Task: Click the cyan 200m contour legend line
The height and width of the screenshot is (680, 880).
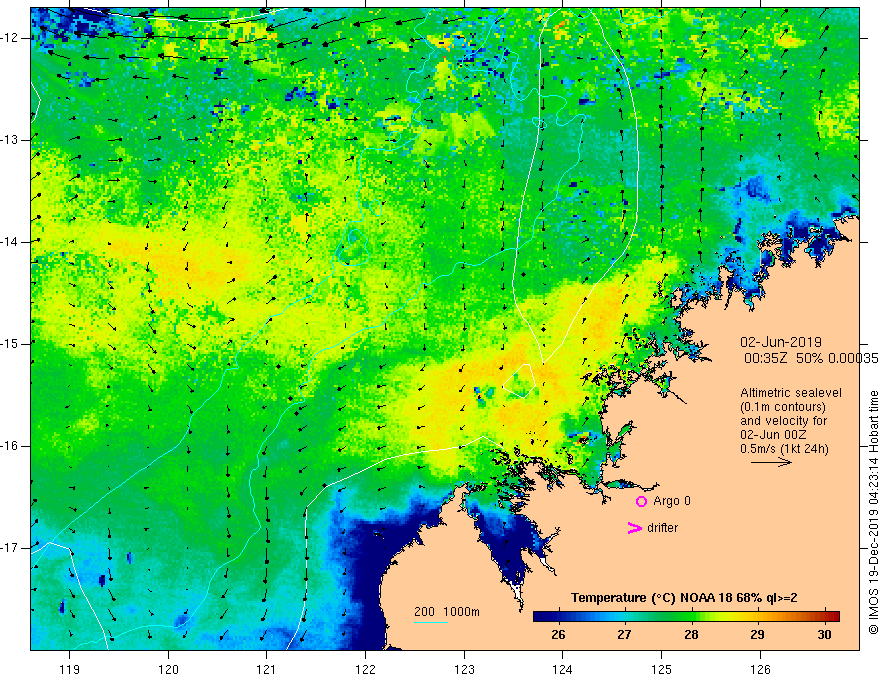Action: (x=431, y=622)
